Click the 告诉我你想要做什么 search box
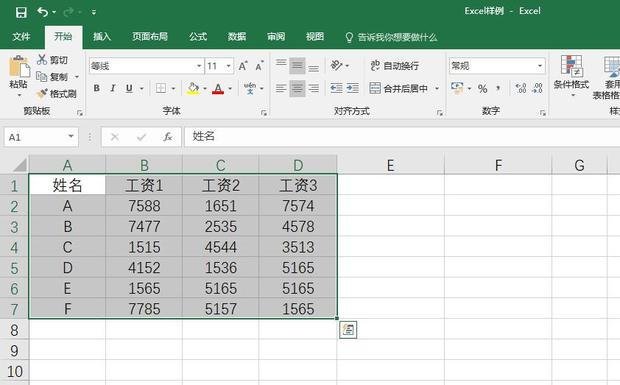The width and height of the screenshot is (620, 385). tap(391, 37)
